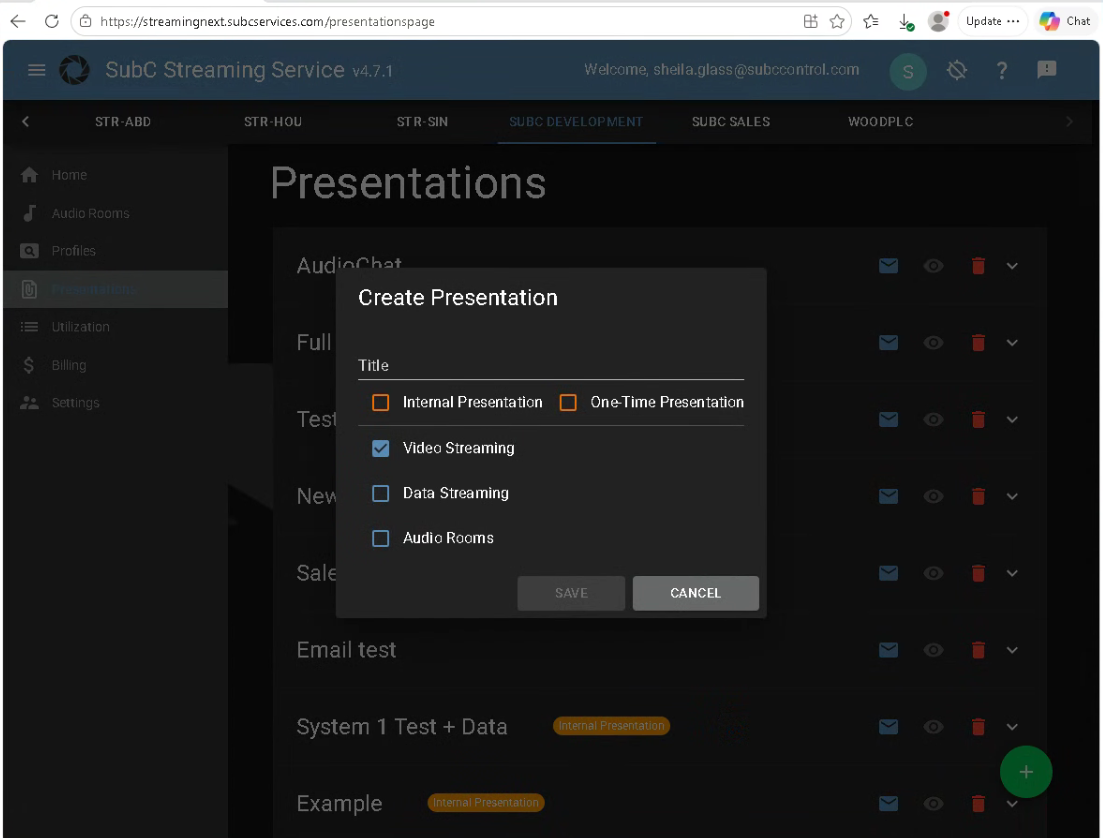
Task: Click the mail icon in the Full row
Action: coord(888,343)
